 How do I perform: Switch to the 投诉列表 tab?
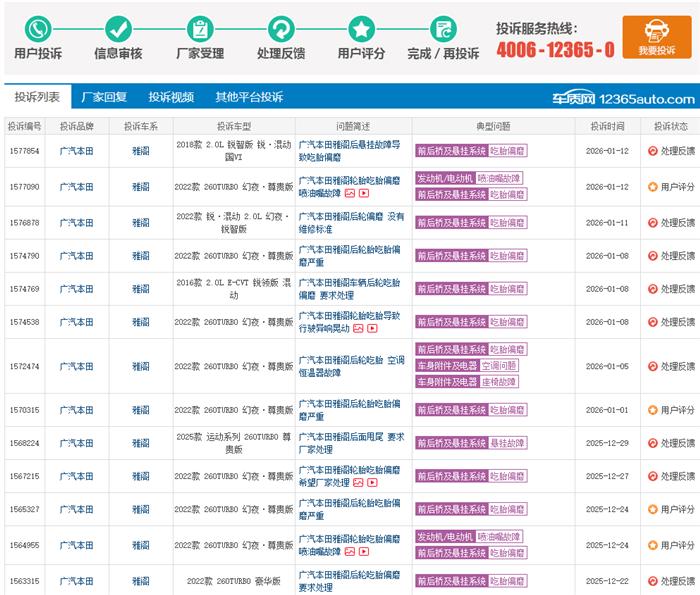point(36,97)
